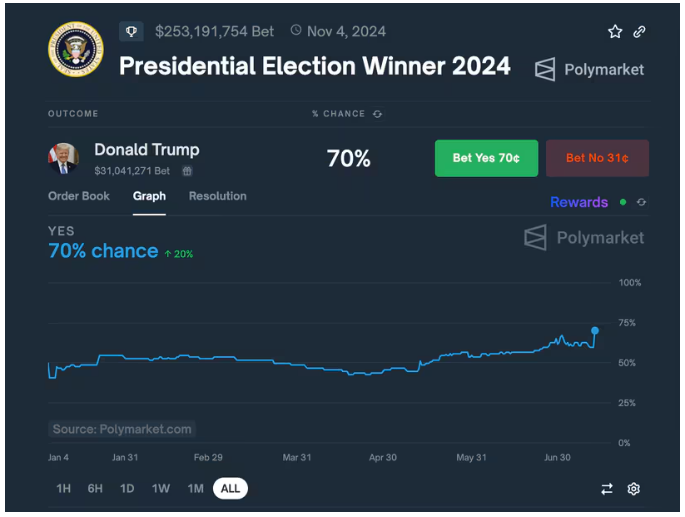Switch to the Order Book tab

[x=79, y=196]
